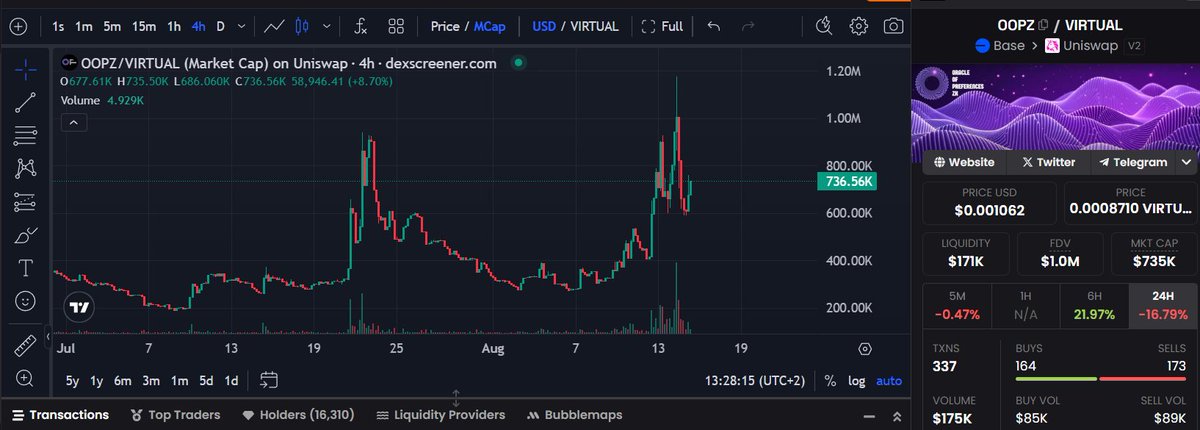Open the forecasting and measurement tools
Screen dimensions: 1200x430
[x=26, y=202]
